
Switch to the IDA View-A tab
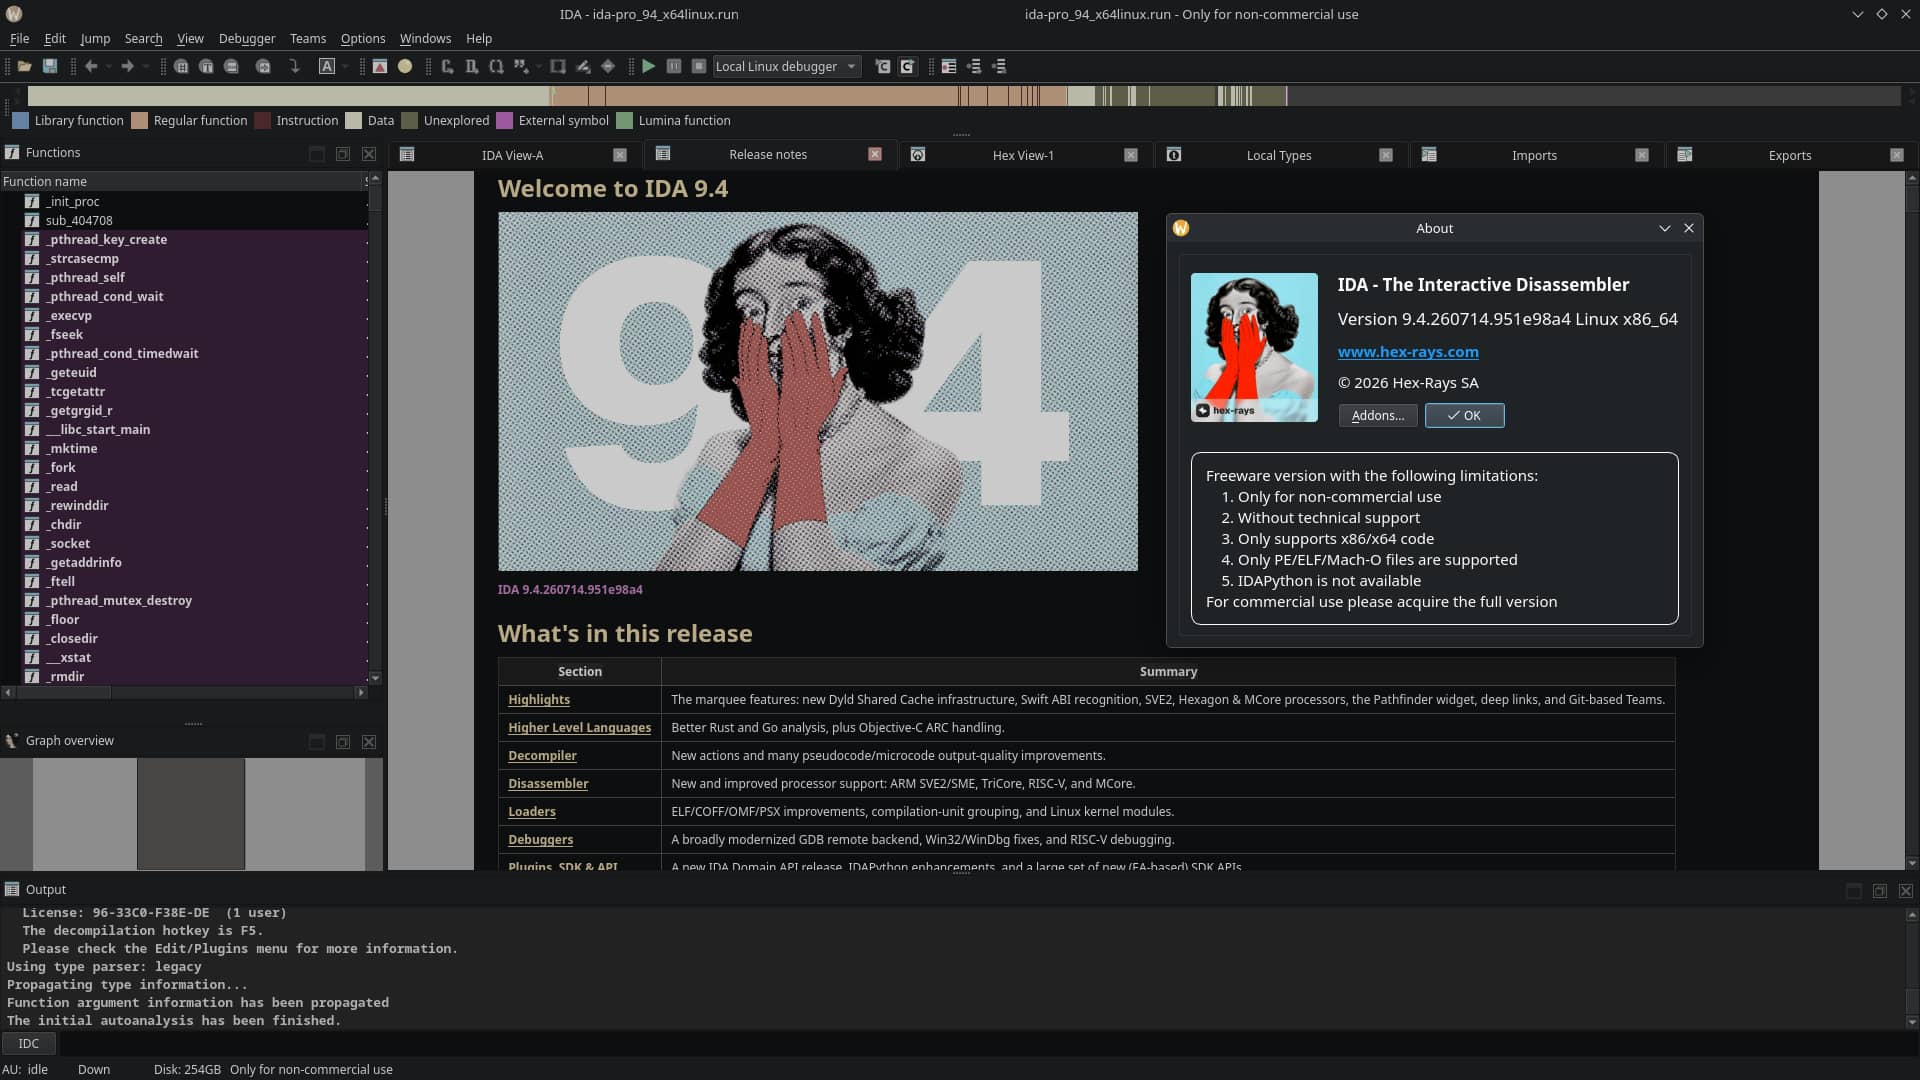coord(513,155)
